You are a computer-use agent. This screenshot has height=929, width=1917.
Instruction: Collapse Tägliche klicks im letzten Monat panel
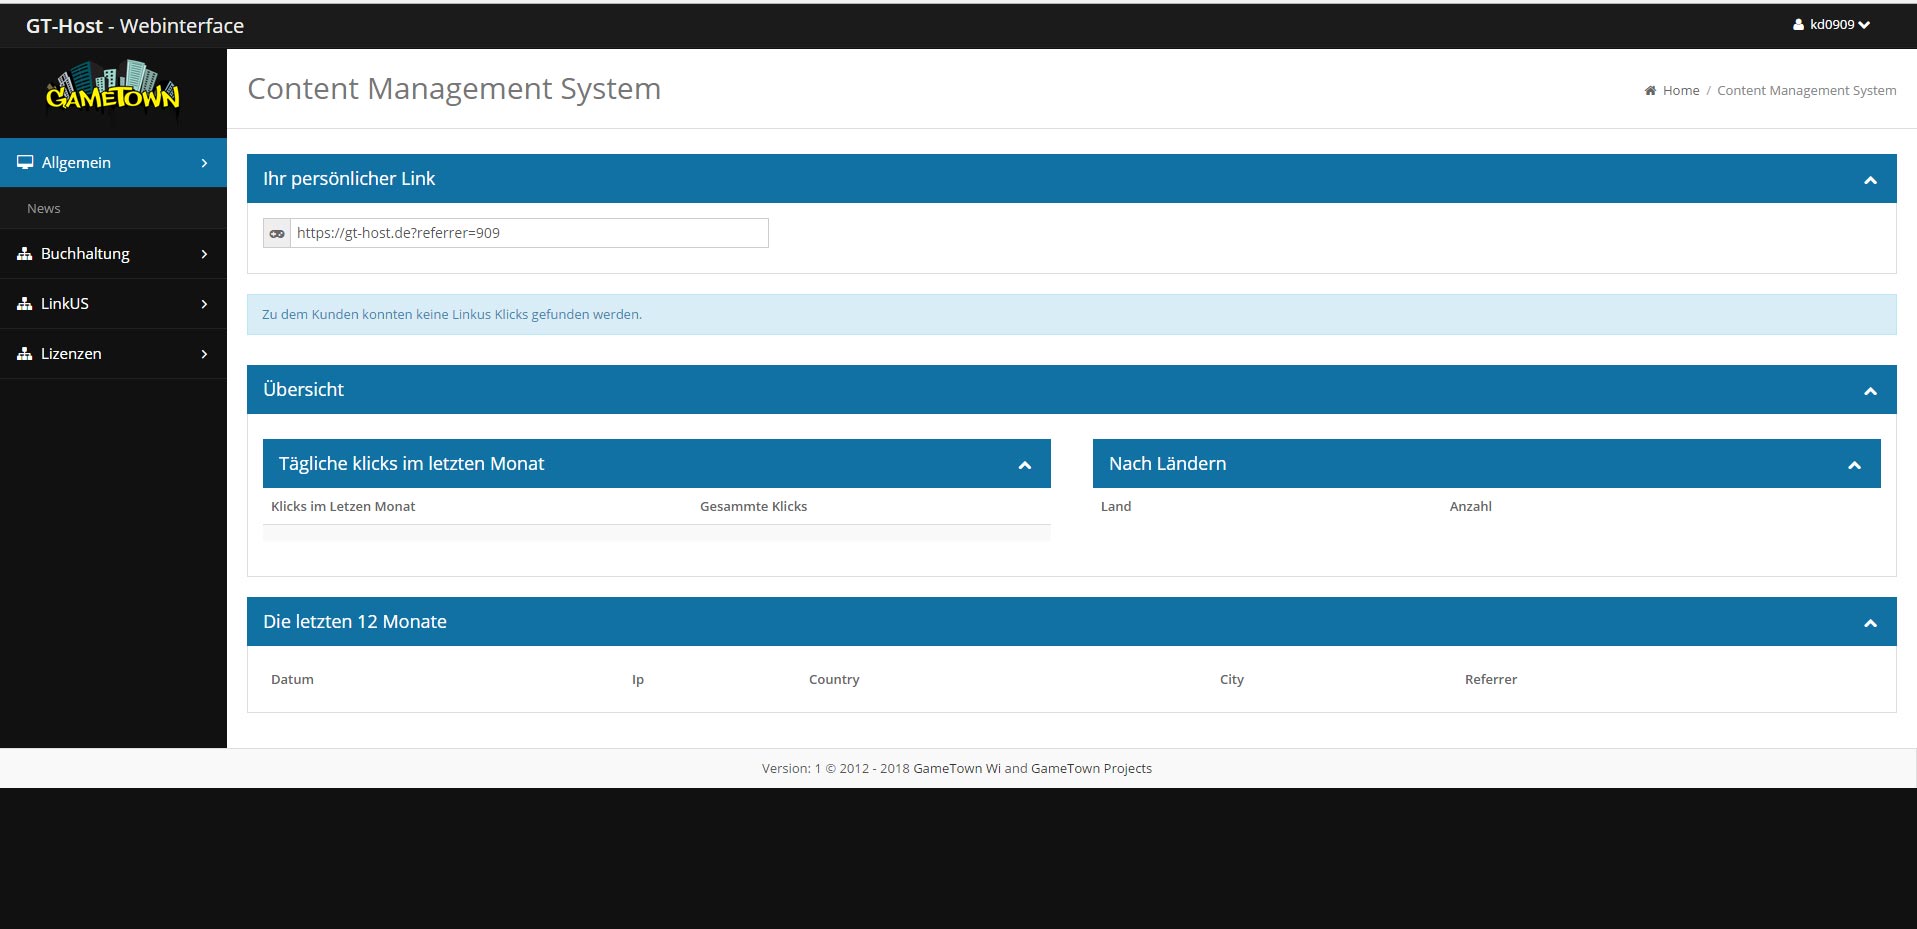coord(1024,465)
